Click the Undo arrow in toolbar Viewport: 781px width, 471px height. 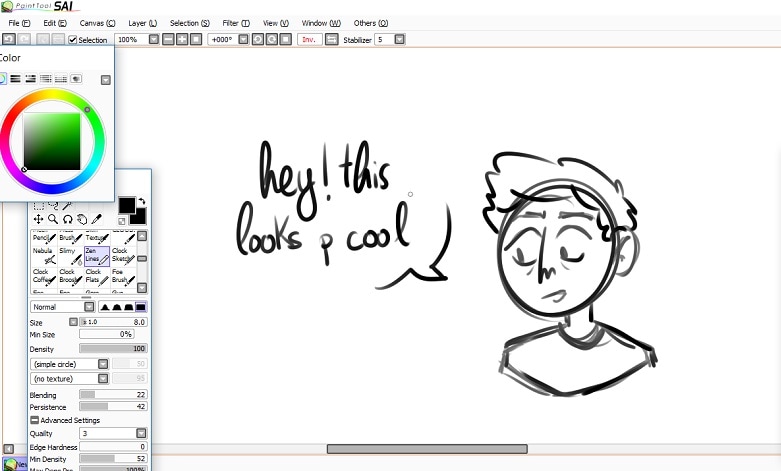pos(8,39)
